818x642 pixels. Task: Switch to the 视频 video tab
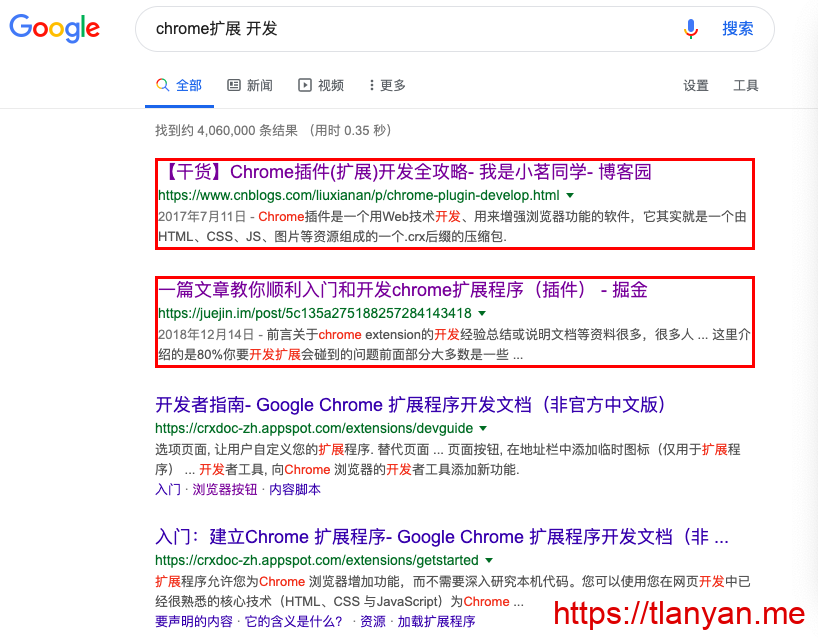[x=321, y=86]
